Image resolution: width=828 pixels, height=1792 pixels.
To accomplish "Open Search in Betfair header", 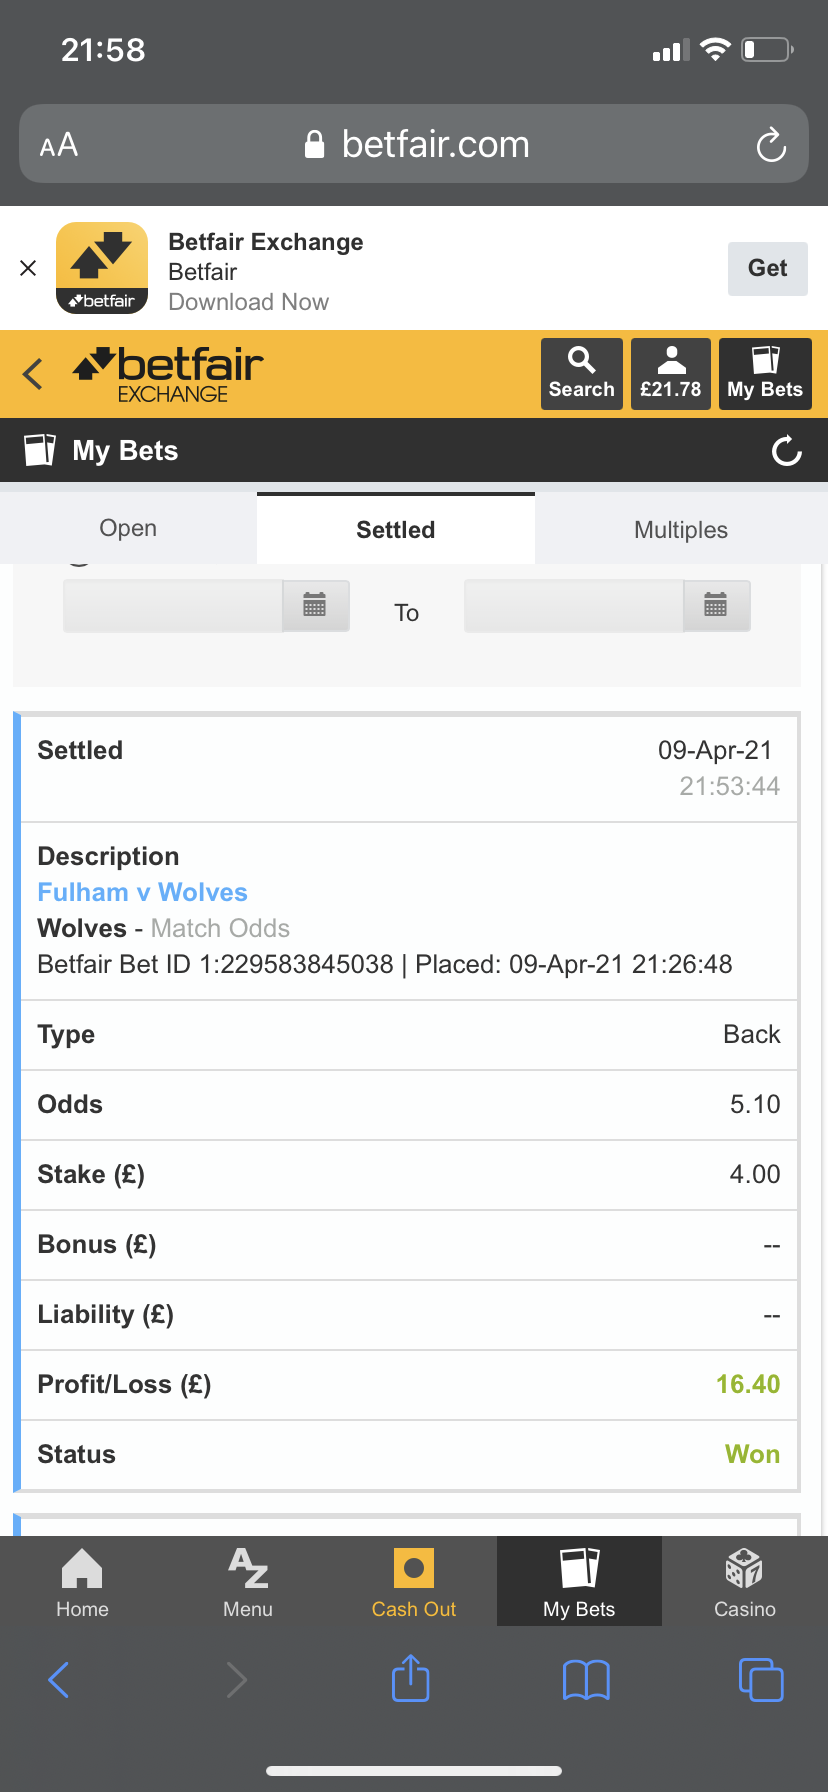I will tap(581, 374).
